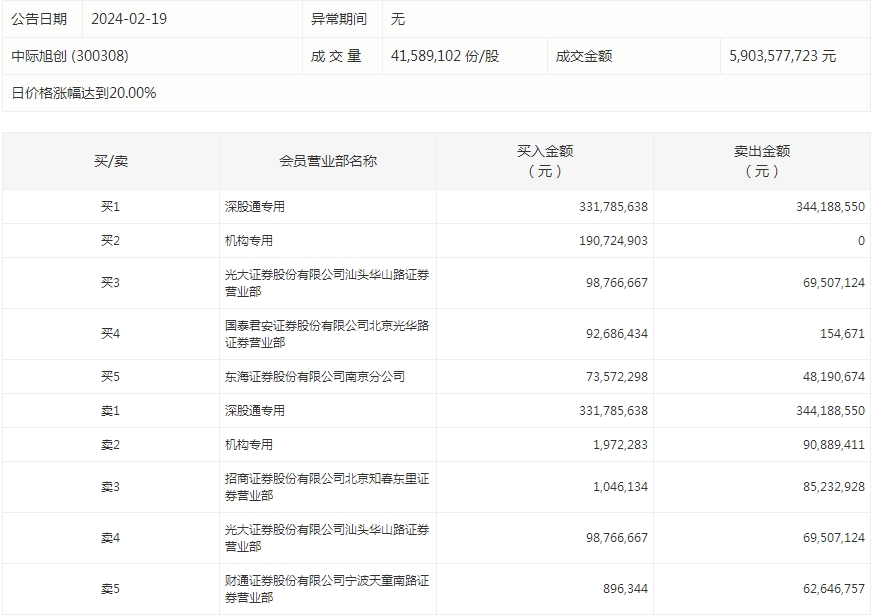Click the 成交量 label
Image resolution: width=871 pixels, height=615 pixels.
[336, 56]
